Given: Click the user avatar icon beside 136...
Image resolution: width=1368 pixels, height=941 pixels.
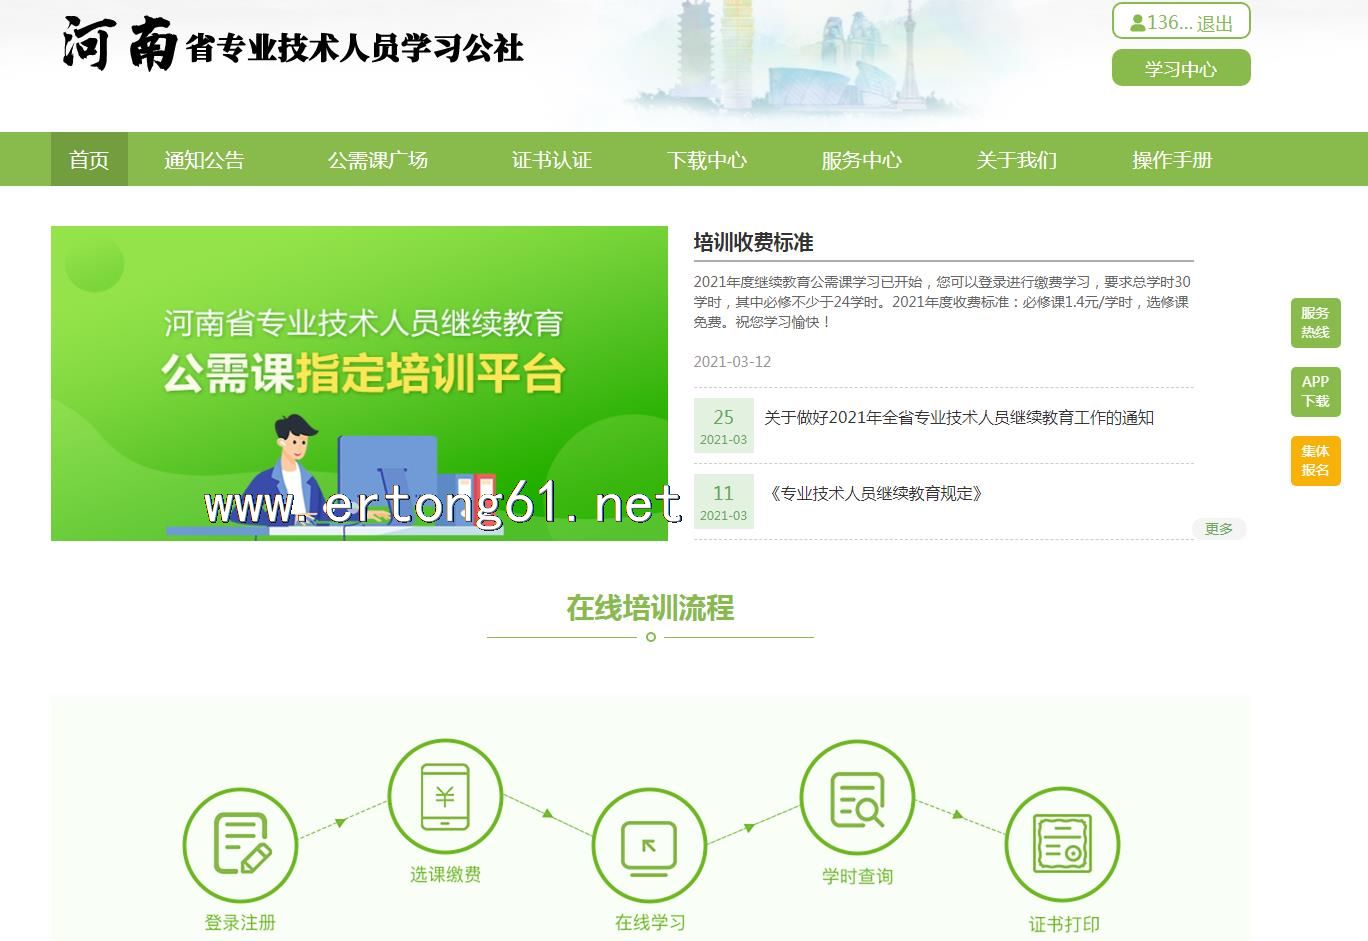Looking at the screenshot, I should click(x=1137, y=23).
